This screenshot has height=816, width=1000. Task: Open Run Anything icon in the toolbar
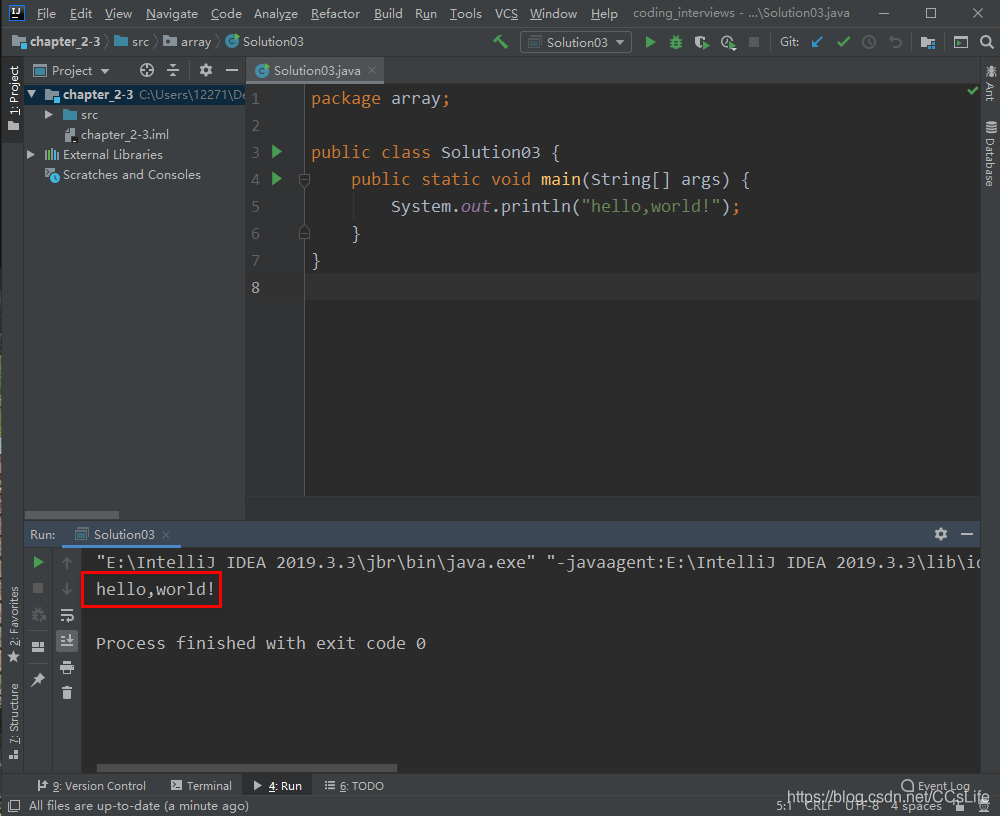[x=960, y=42]
